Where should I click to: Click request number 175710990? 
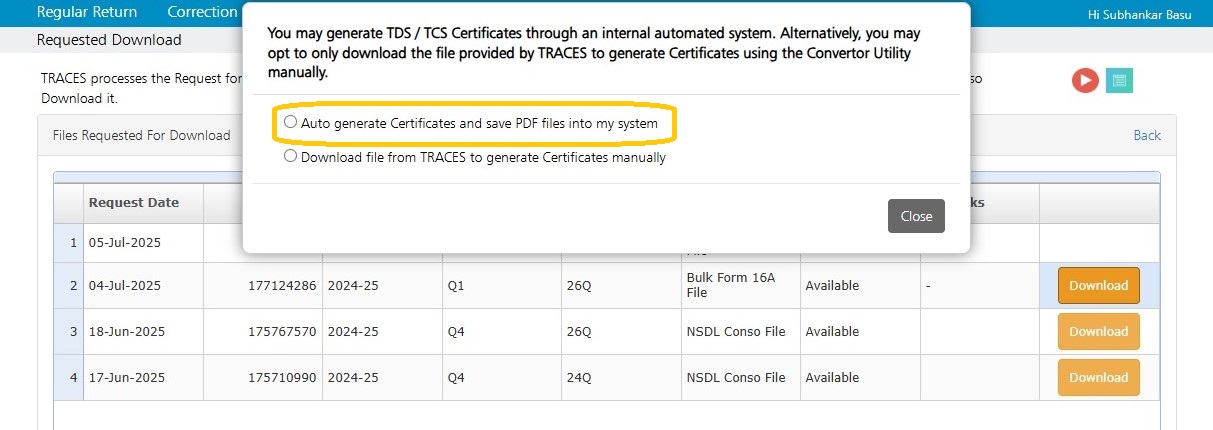pos(282,377)
